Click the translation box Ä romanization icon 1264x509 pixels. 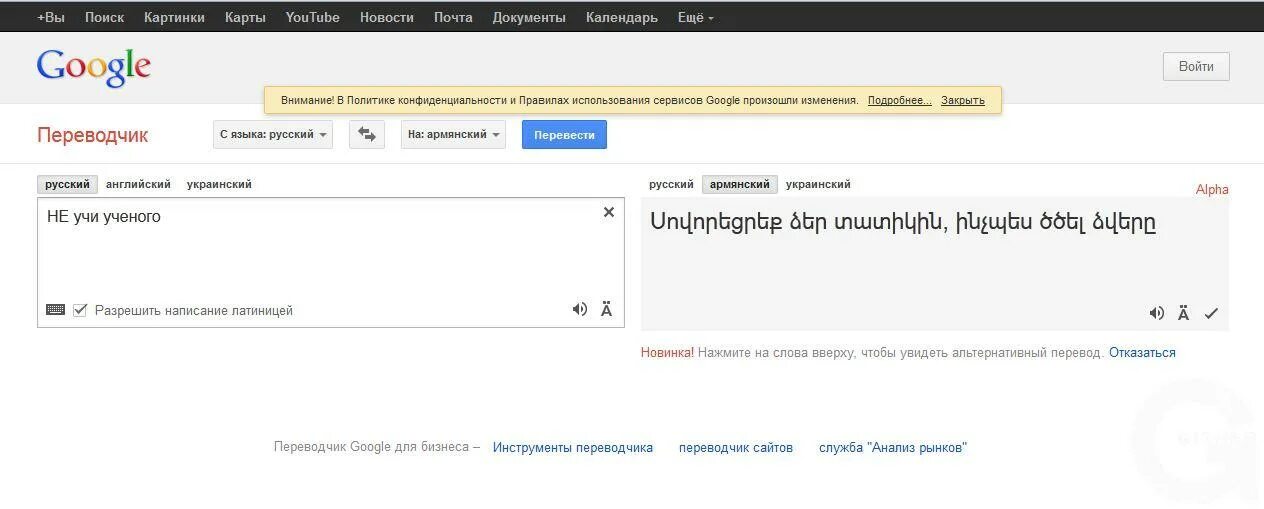[1183, 313]
